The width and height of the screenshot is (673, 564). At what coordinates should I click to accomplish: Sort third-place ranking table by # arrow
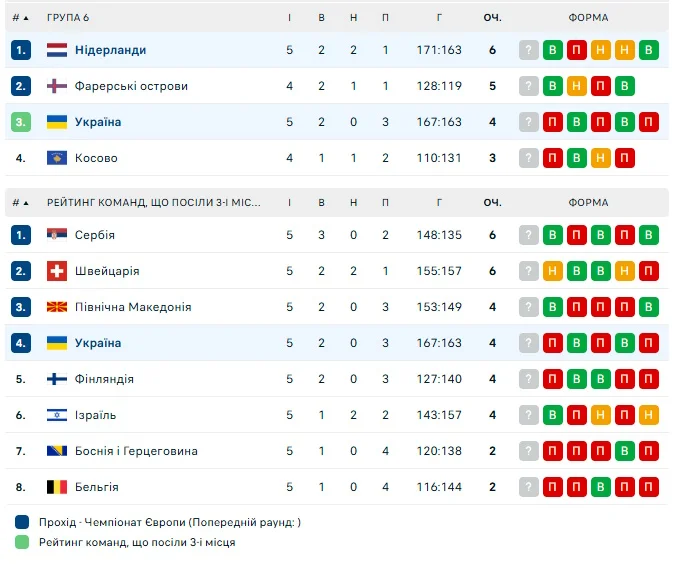(25, 203)
